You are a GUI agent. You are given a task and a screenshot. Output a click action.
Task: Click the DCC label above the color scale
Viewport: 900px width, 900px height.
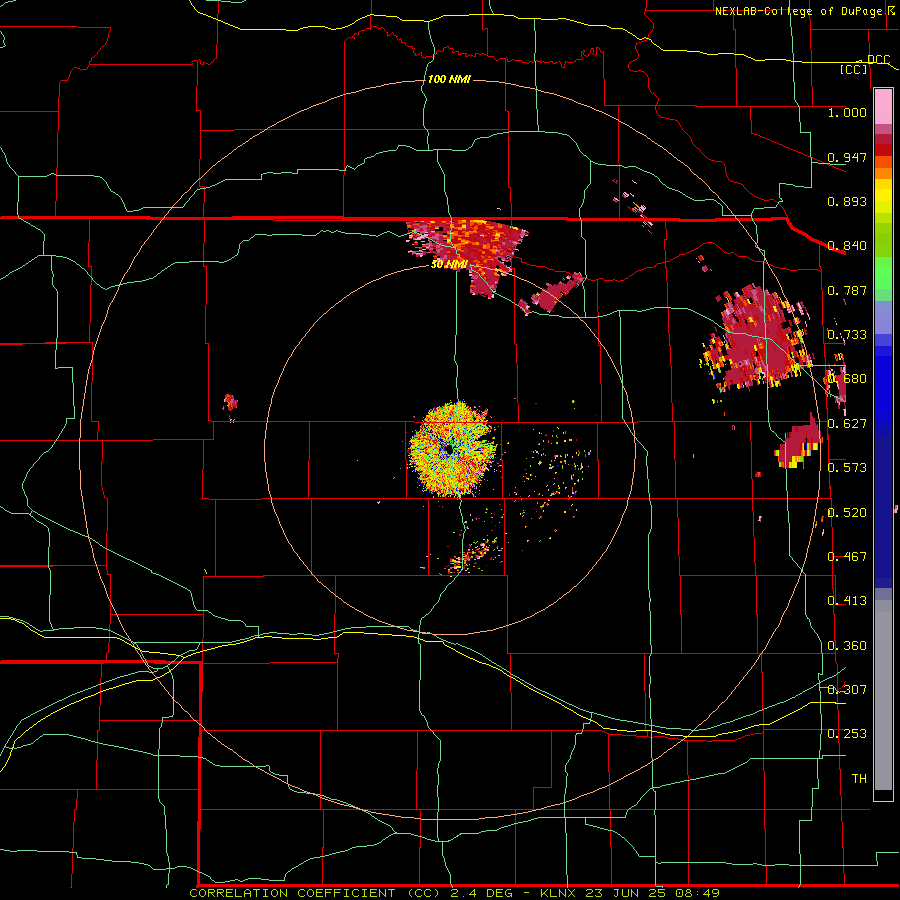point(878,60)
